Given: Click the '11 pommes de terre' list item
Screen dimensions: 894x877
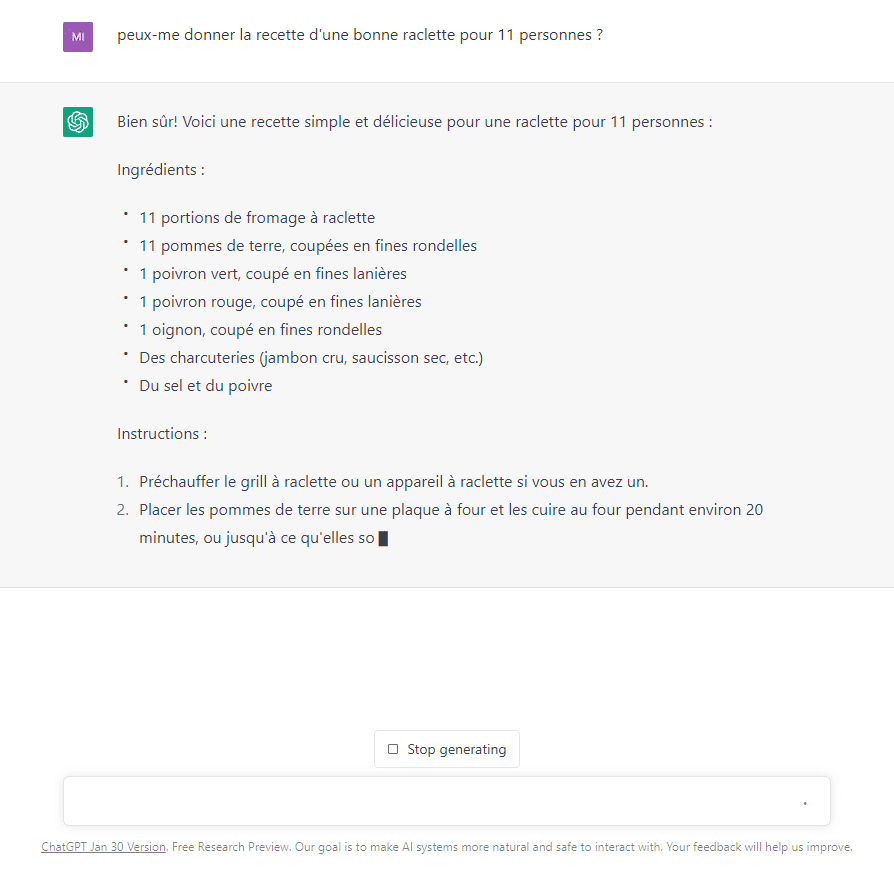Looking at the screenshot, I should [308, 246].
